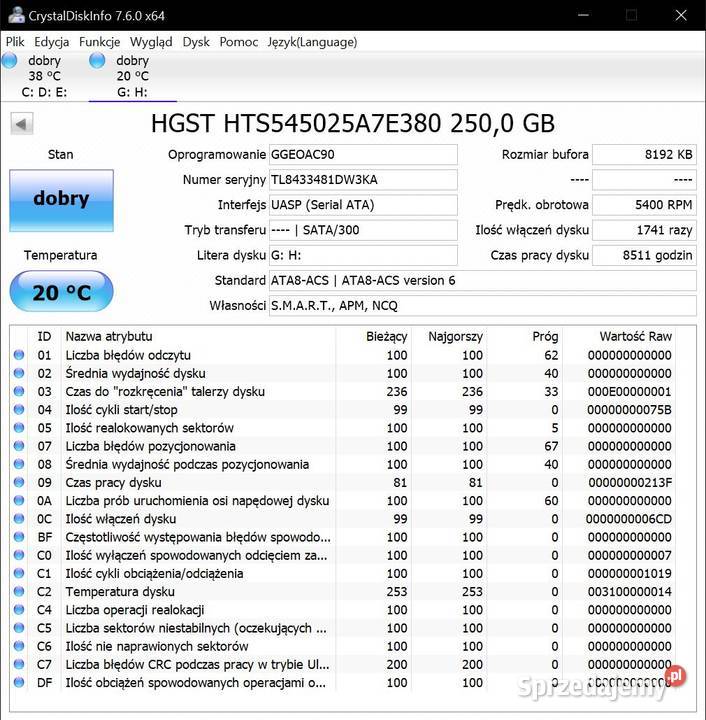Click status dot for 0C Ilość włączeń dysku
This screenshot has width=706, height=720.
(x=19, y=519)
